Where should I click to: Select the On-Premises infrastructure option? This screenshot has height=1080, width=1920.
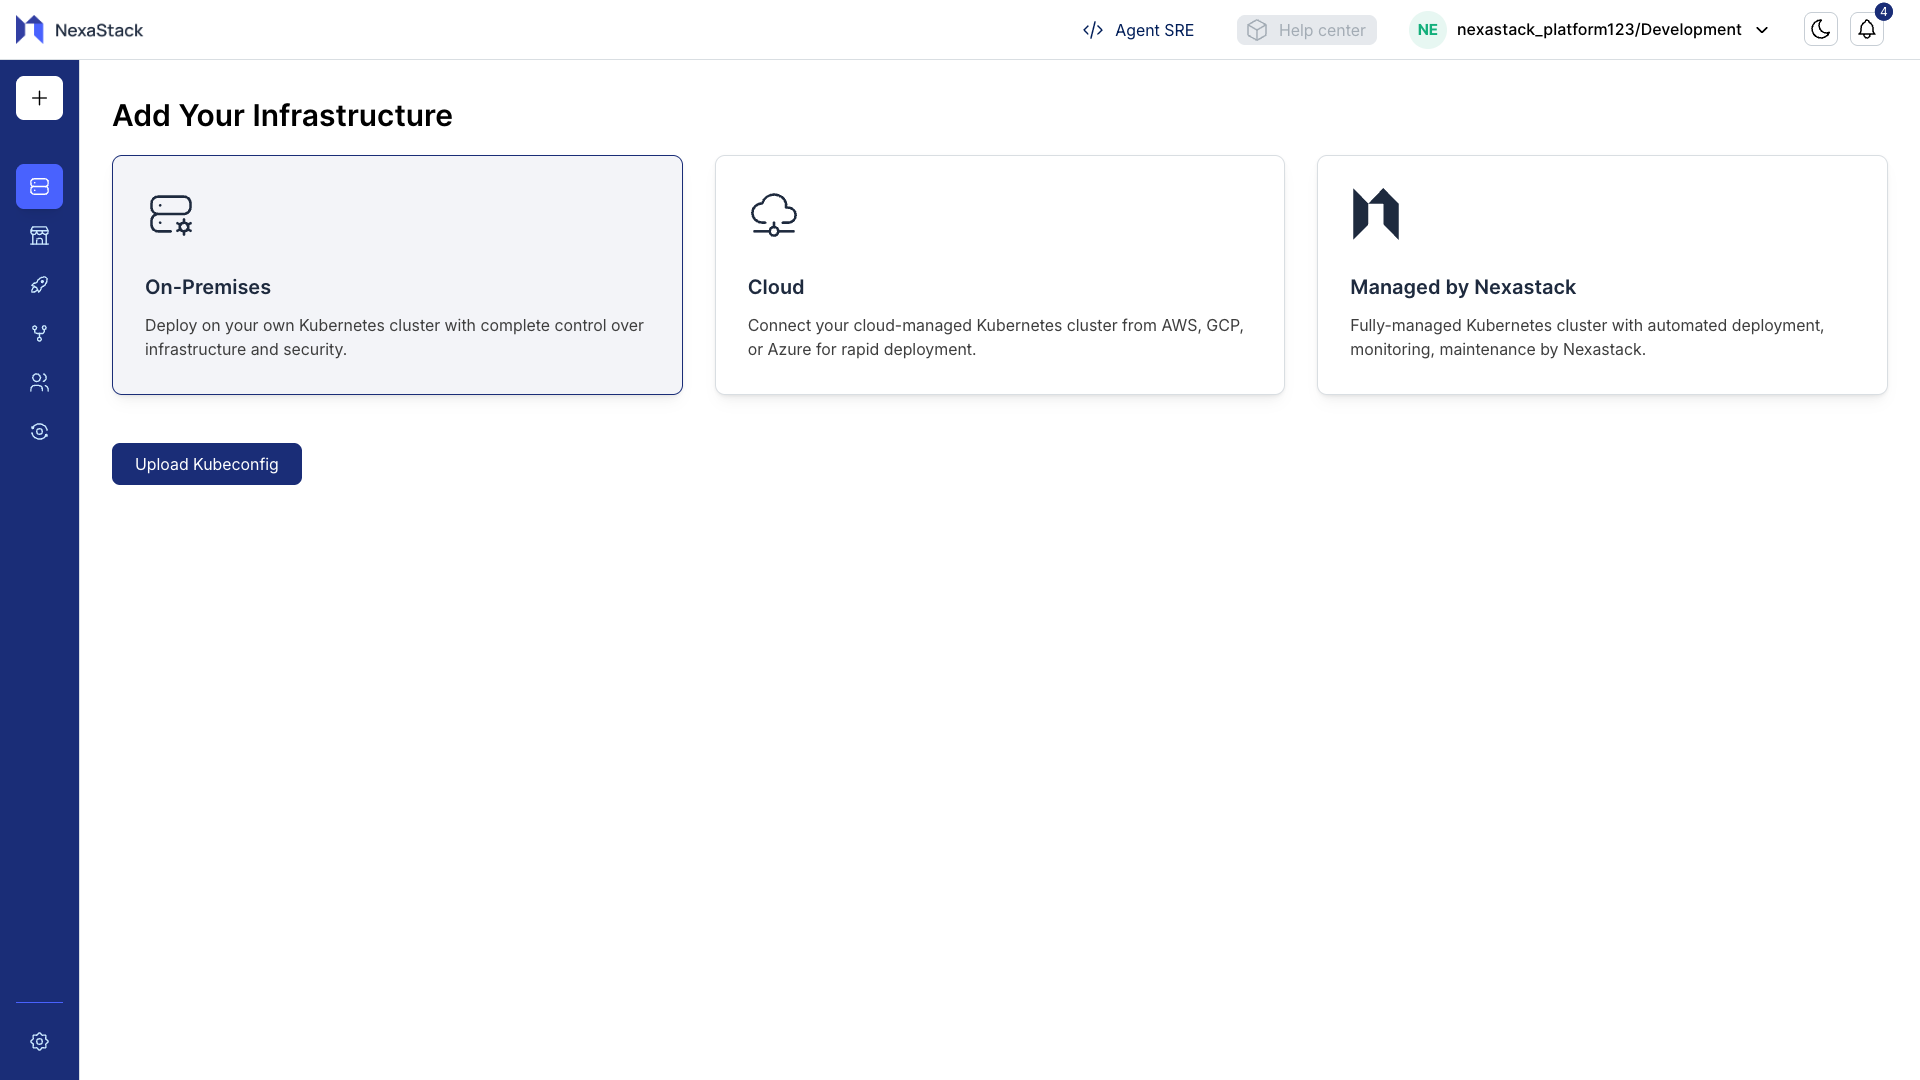click(397, 274)
